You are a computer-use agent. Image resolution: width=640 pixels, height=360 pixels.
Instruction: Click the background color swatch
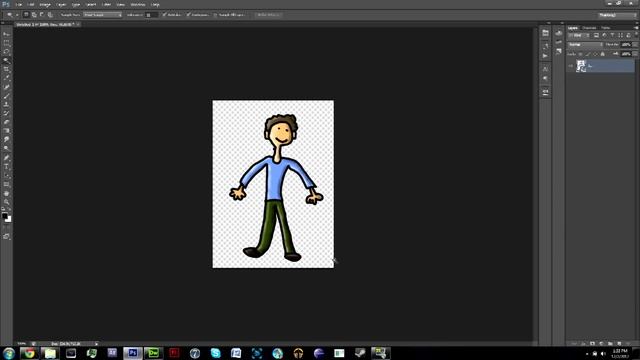9,219
